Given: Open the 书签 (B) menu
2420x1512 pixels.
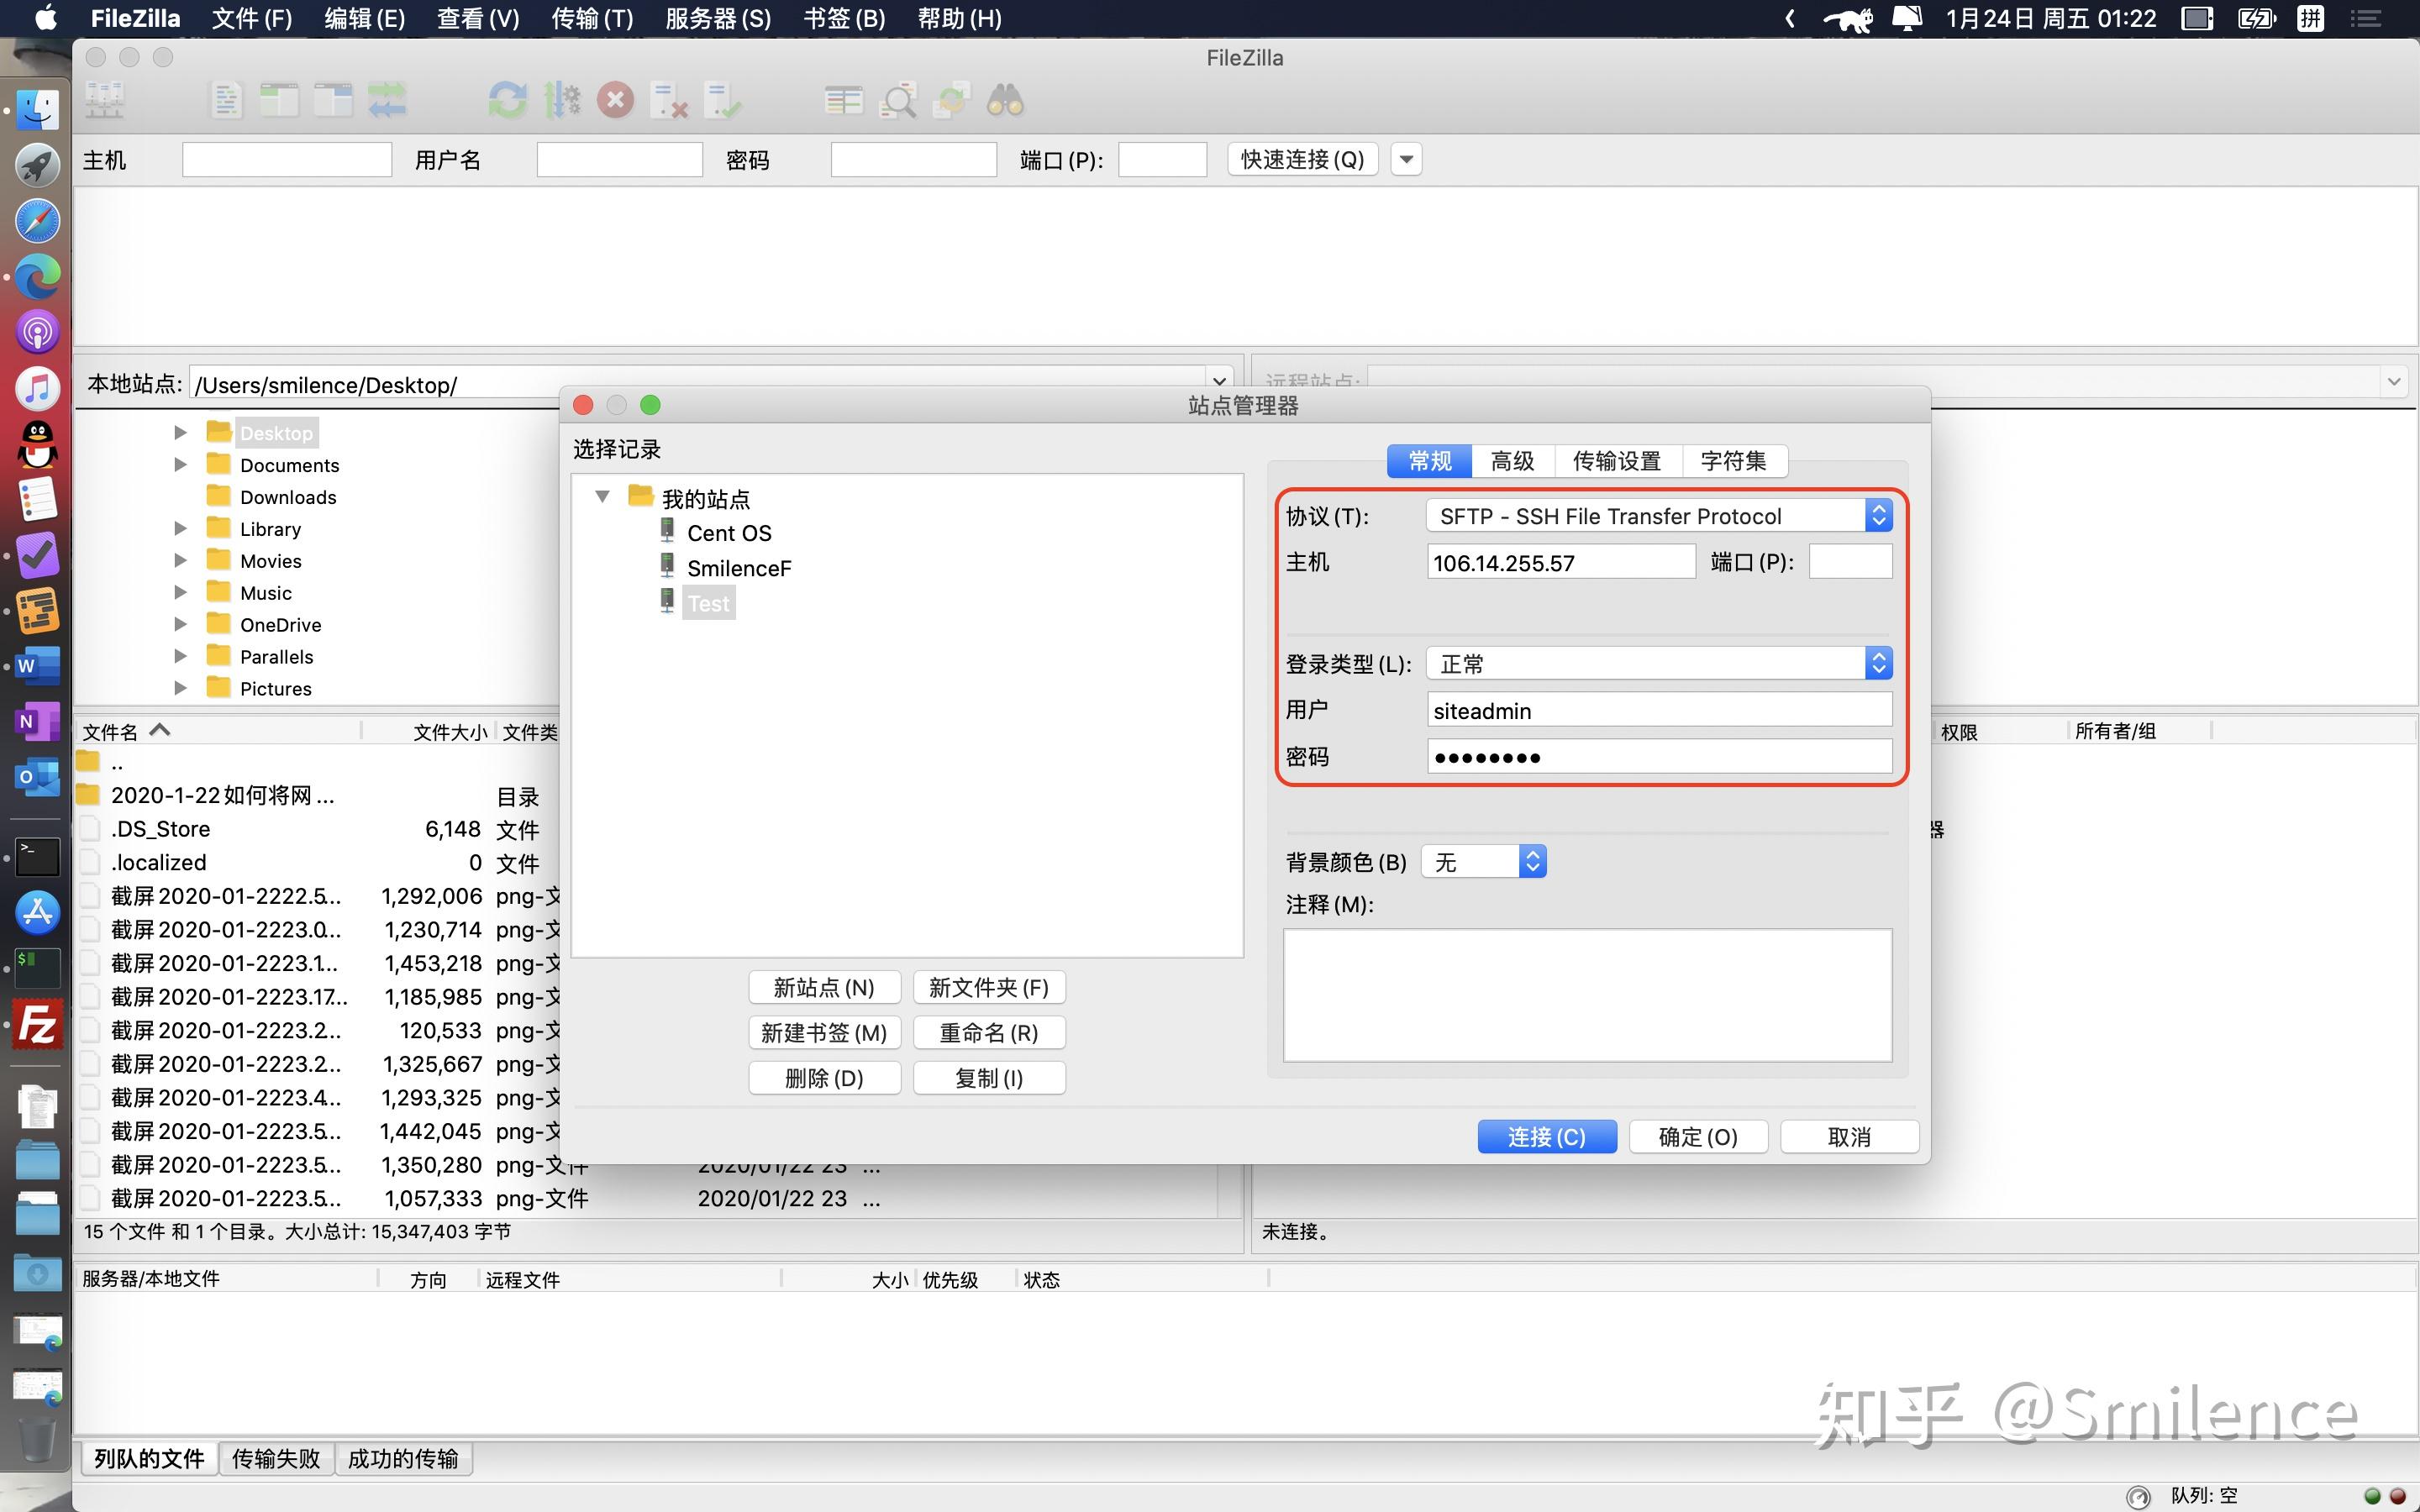Looking at the screenshot, I should (x=844, y=19).
